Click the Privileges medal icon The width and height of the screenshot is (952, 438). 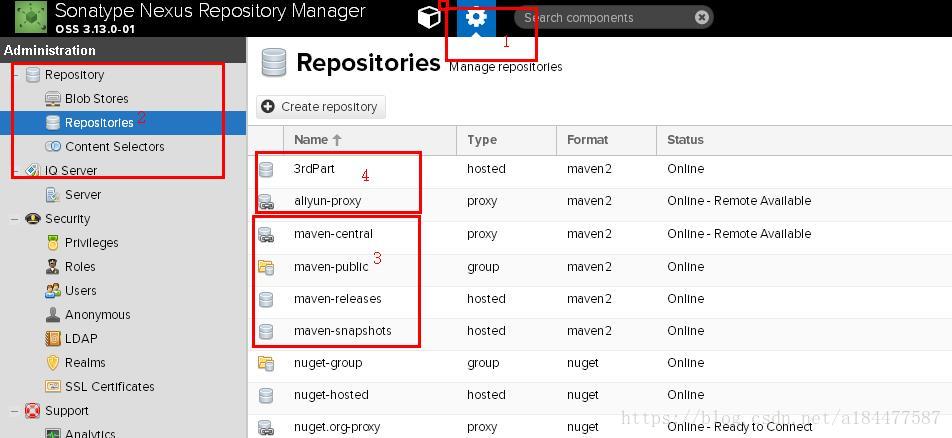pos(53,242)
